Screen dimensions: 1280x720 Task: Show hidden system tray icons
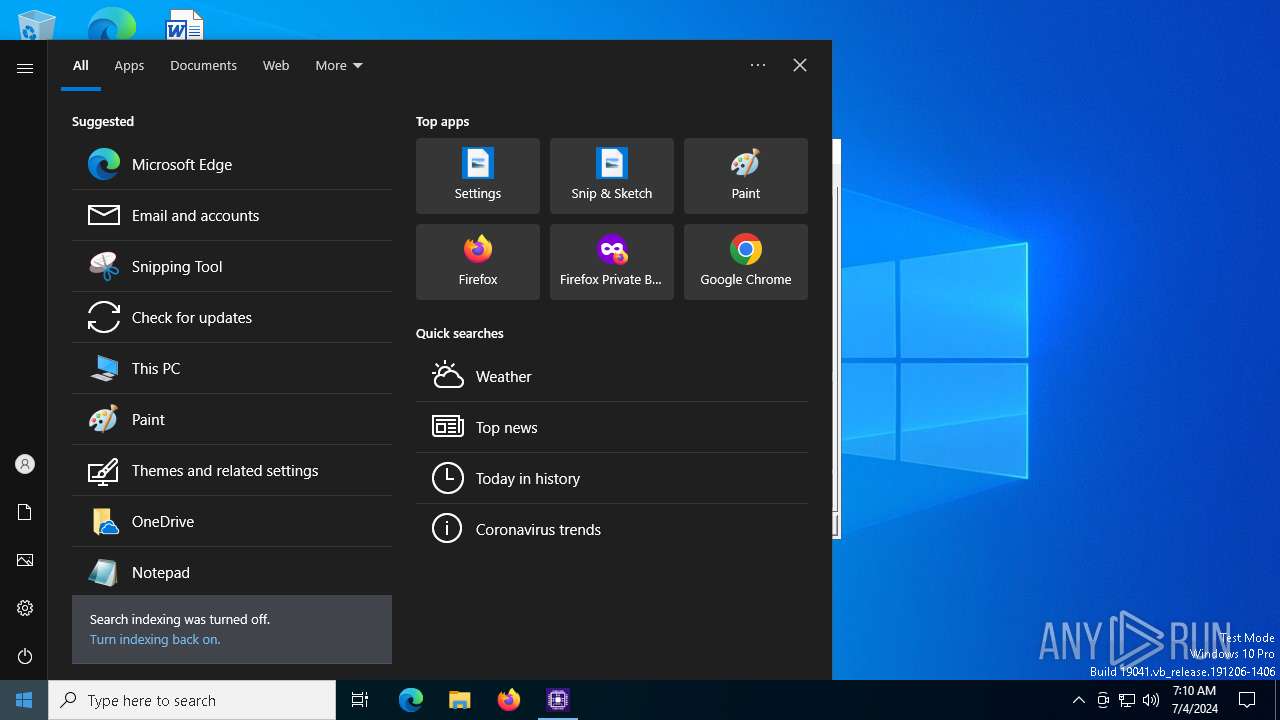[1079, 700]
